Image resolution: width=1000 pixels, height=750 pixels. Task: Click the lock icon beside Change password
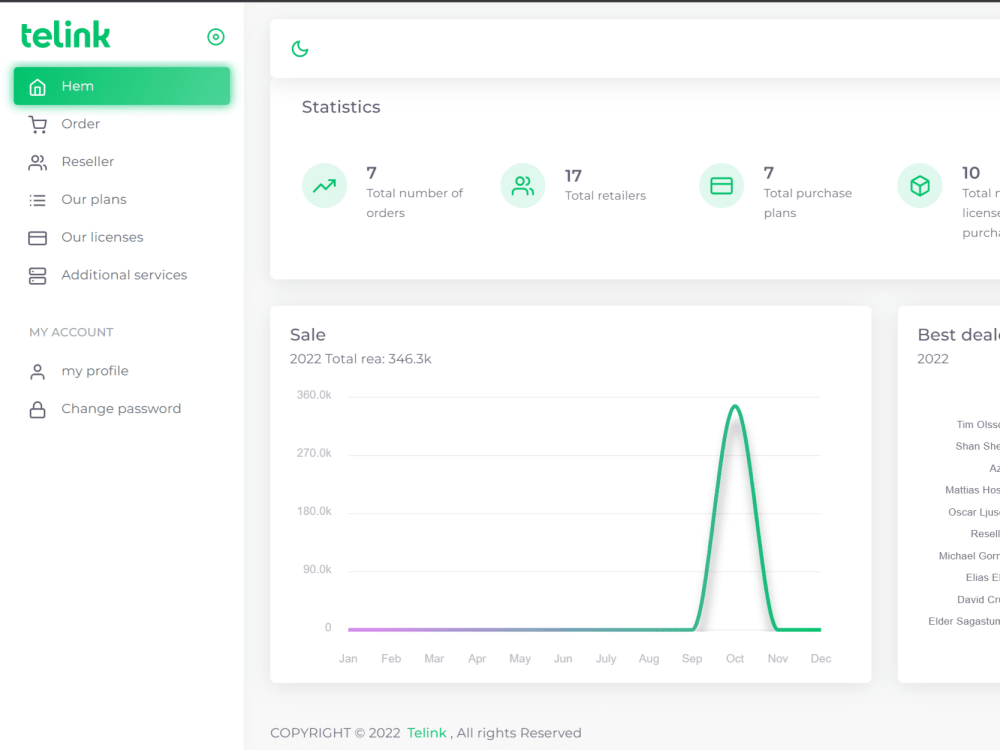(38, 409)
